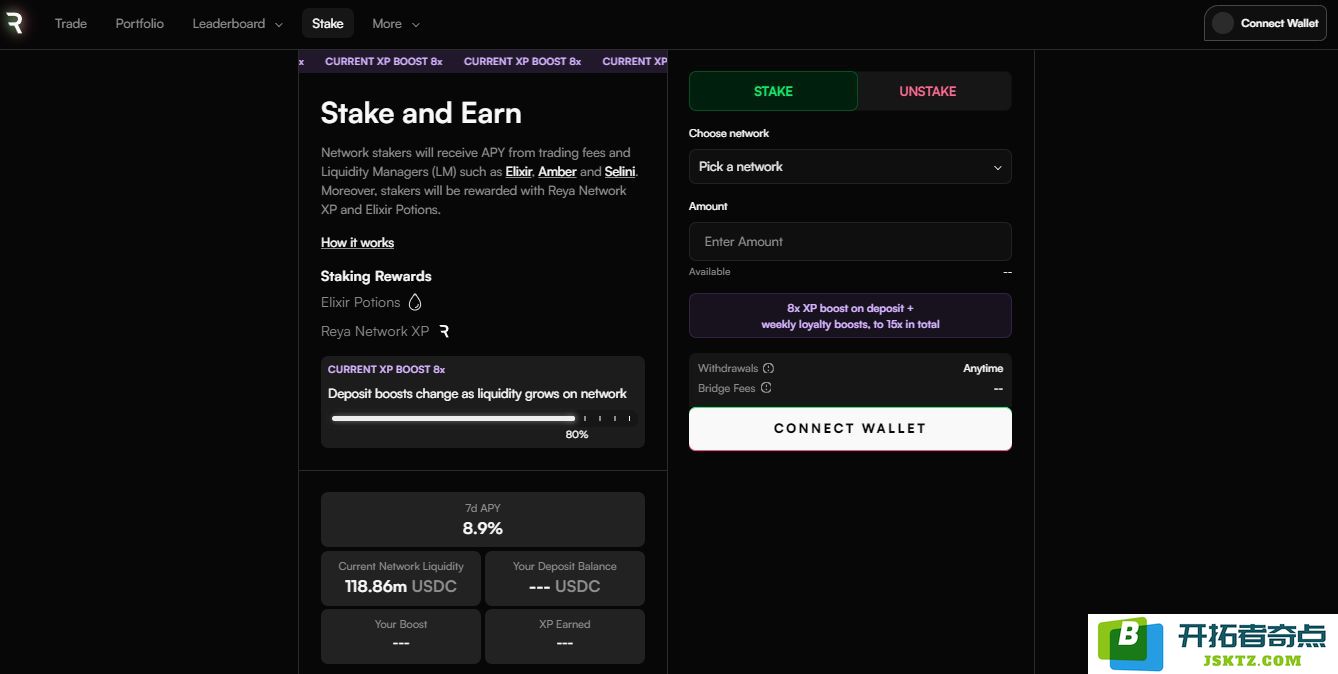Click the Bridge Fees info icon
Screen dimensions: 1338x674
click(x=766, y=388)
